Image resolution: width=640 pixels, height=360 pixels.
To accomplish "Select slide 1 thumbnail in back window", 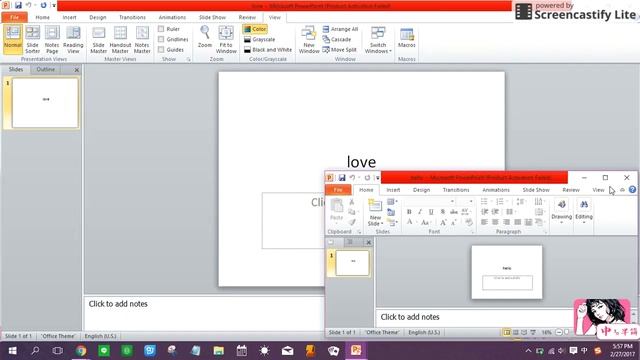I will [45, 103].
